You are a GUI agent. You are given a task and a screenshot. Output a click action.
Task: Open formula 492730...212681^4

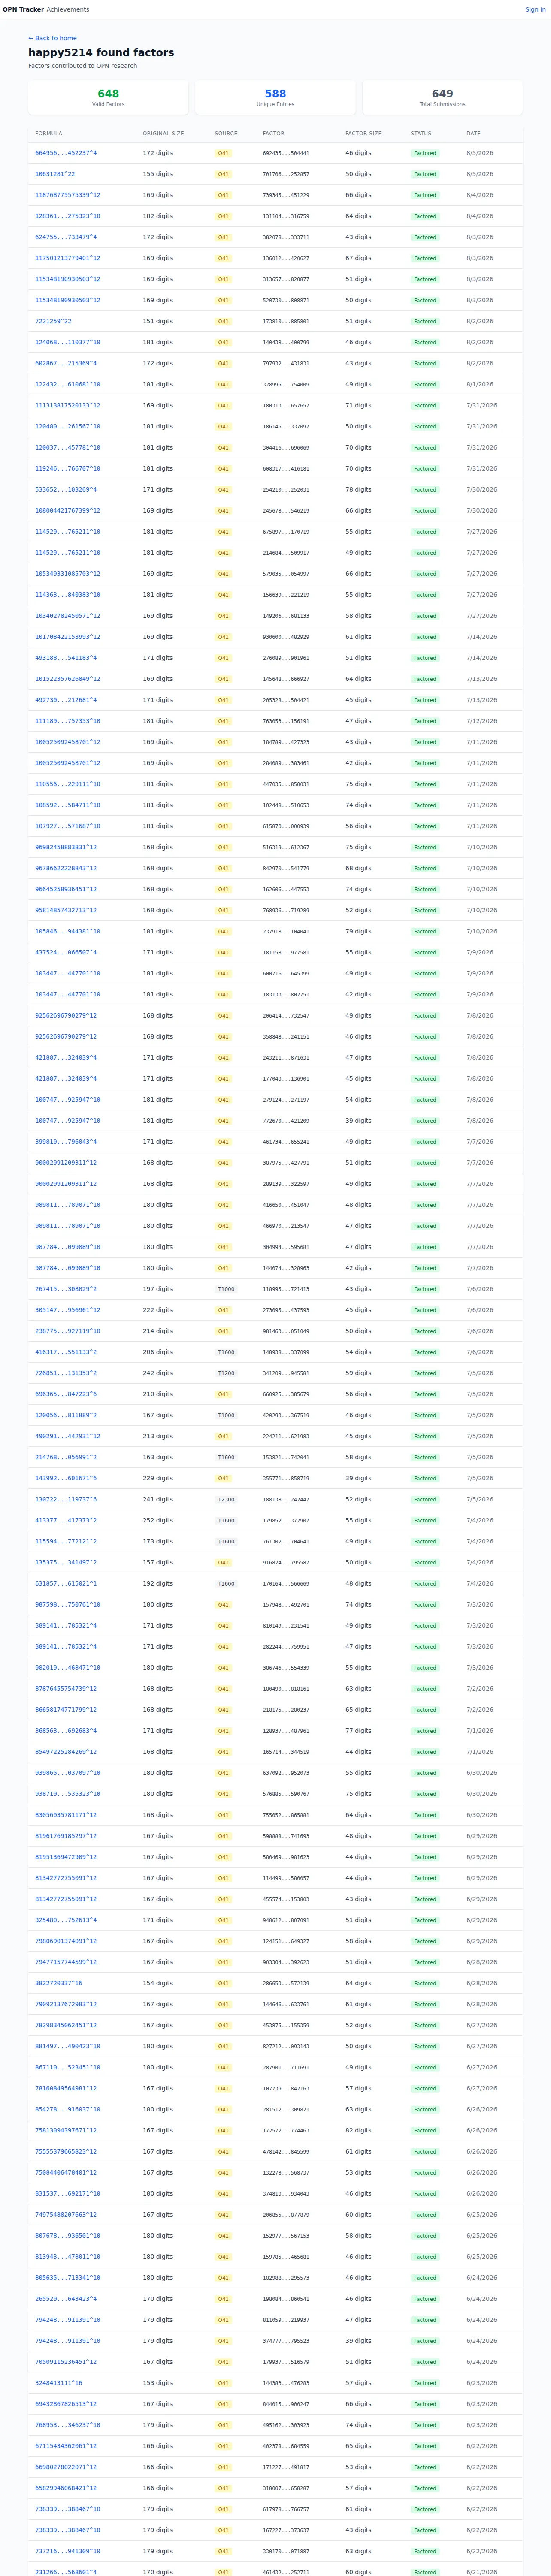pyautogui.click(x=66, y=700)
